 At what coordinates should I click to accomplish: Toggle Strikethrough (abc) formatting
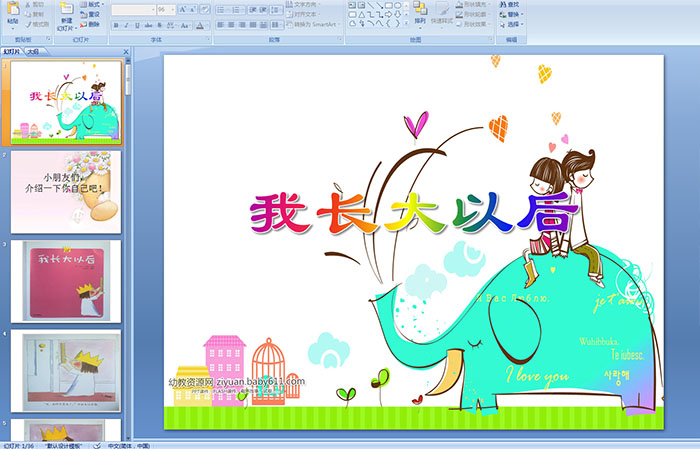point(149,25)
